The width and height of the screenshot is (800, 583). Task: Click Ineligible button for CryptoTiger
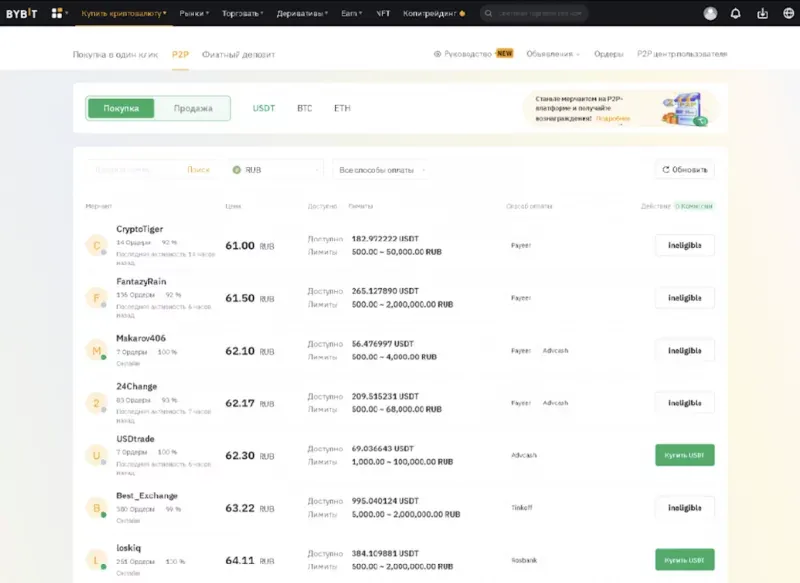(685, 245)
